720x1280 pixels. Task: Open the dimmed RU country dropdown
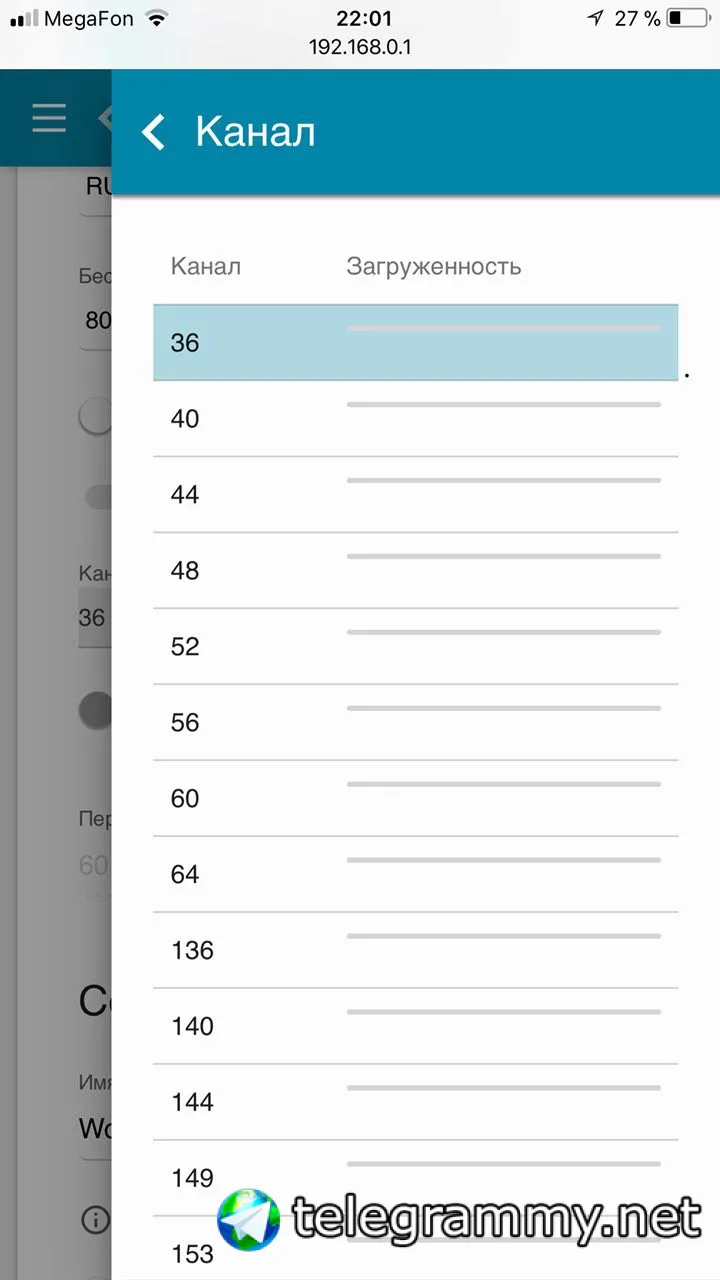pyautogui.click(x=96, y=187)
